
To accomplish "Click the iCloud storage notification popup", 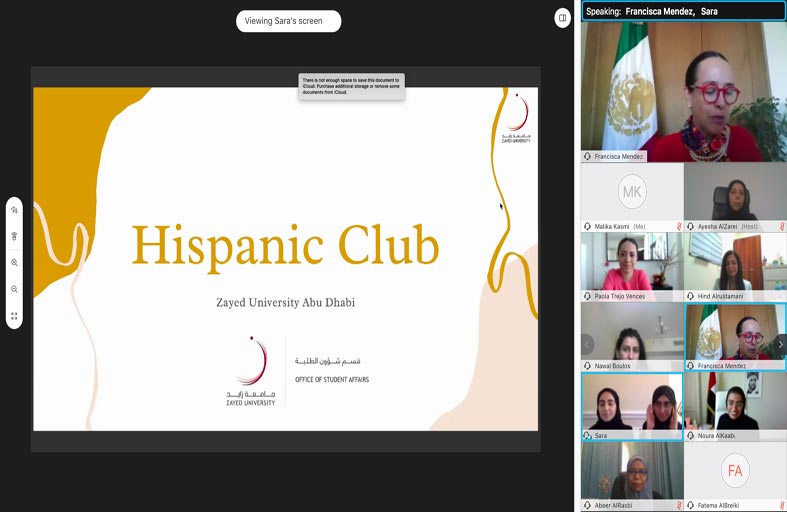I will (351, 85).
